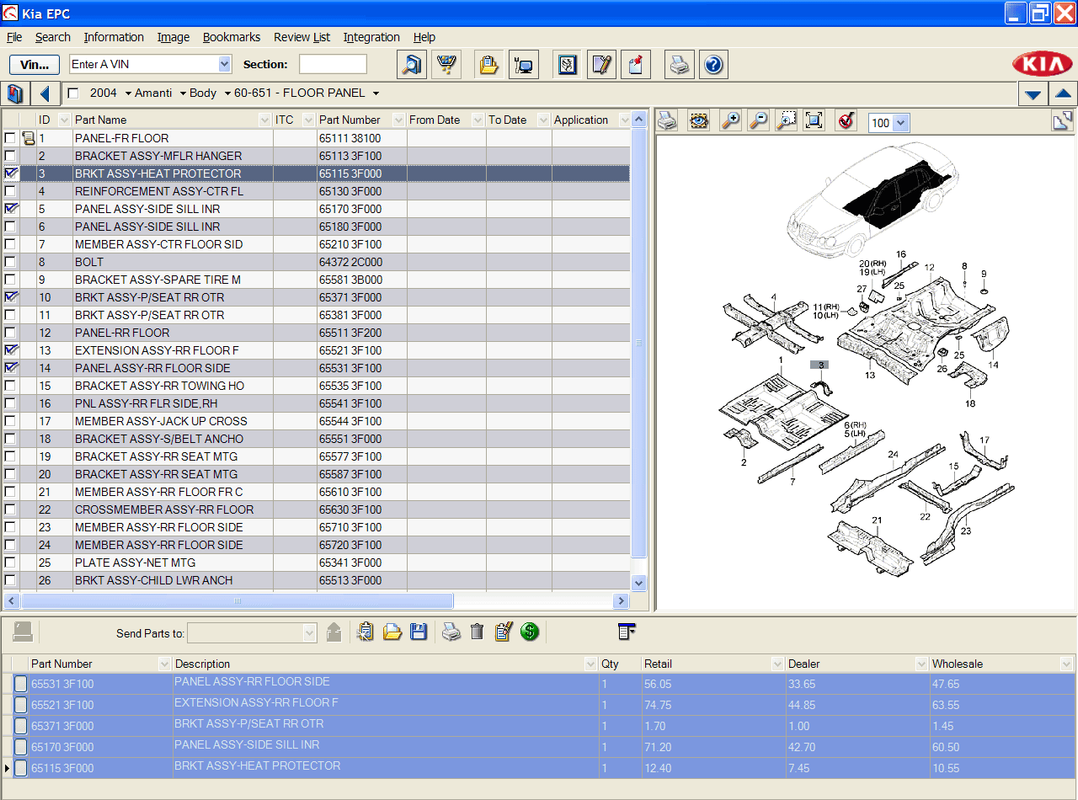Screen dimensions: 1078x800
Task: Open the Integration menu
Action: tap(371, 37)
